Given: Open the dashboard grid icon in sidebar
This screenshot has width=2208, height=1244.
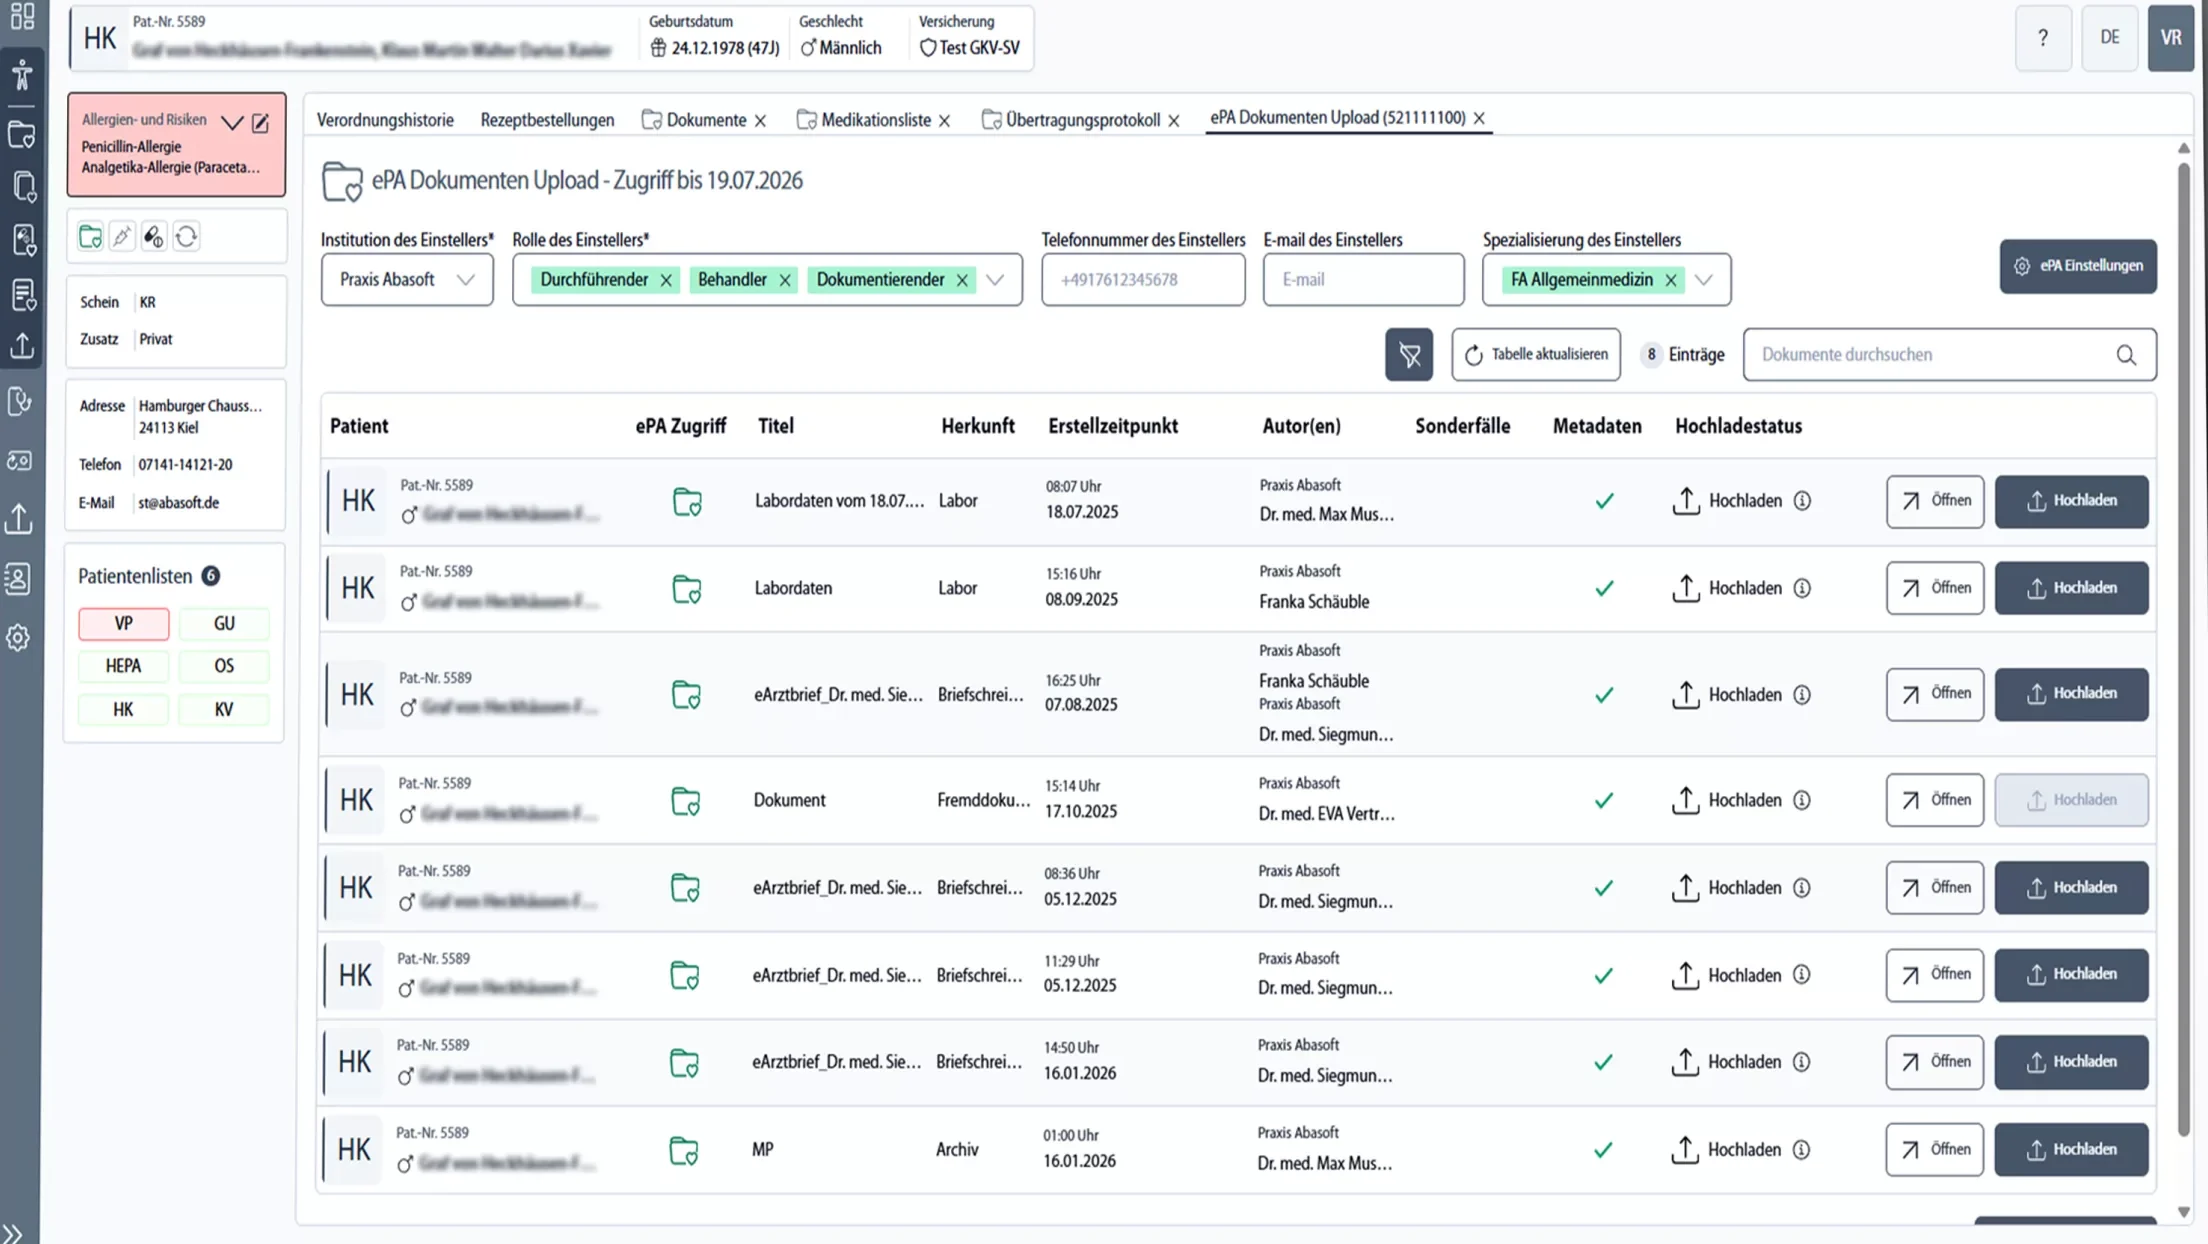Looking at the screenshot, I should tap(22, 16).
